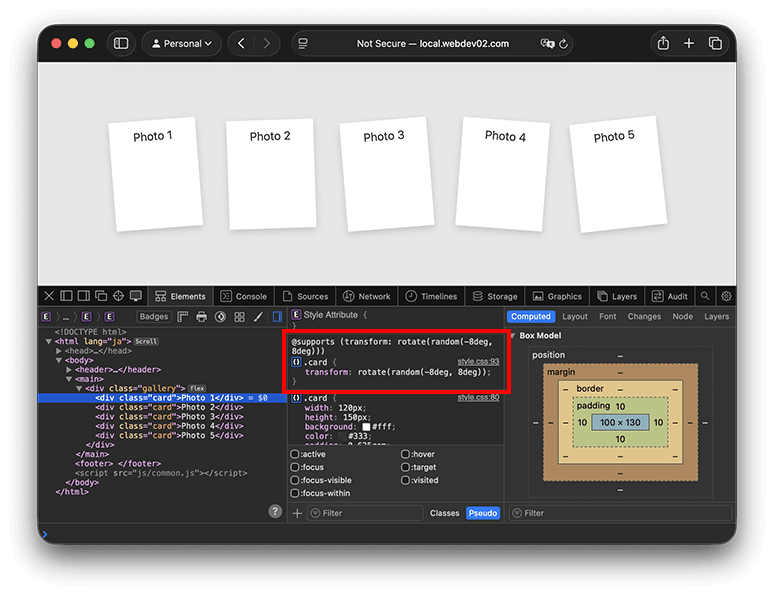The image size is (774, 596).
Task: Open the Badges dropdown
Action: click(154, 317)
